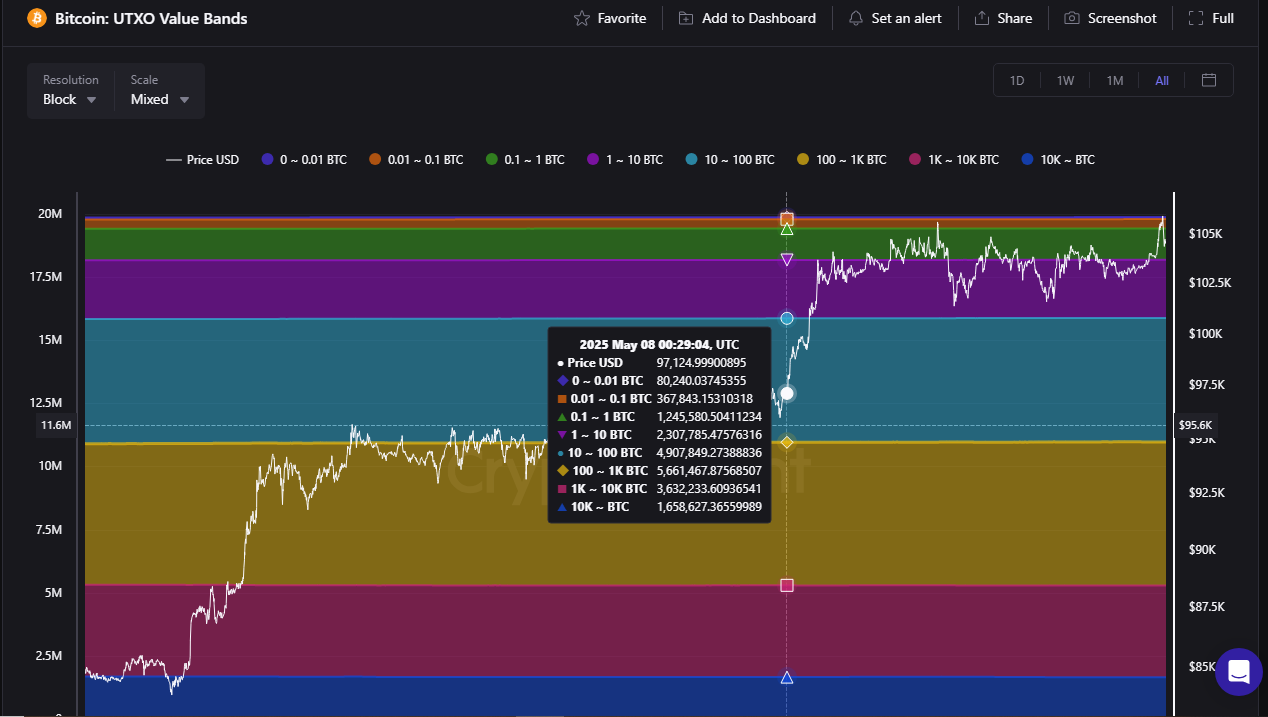Switch the chart to 1D timeframe
The width and height of the screenshot is (1268, 717).
[x=1016, y=80]
